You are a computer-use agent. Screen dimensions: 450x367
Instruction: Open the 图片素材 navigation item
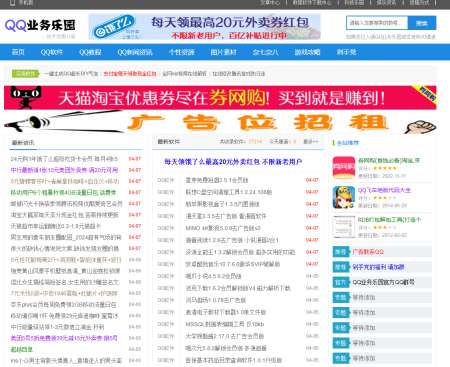223,52
